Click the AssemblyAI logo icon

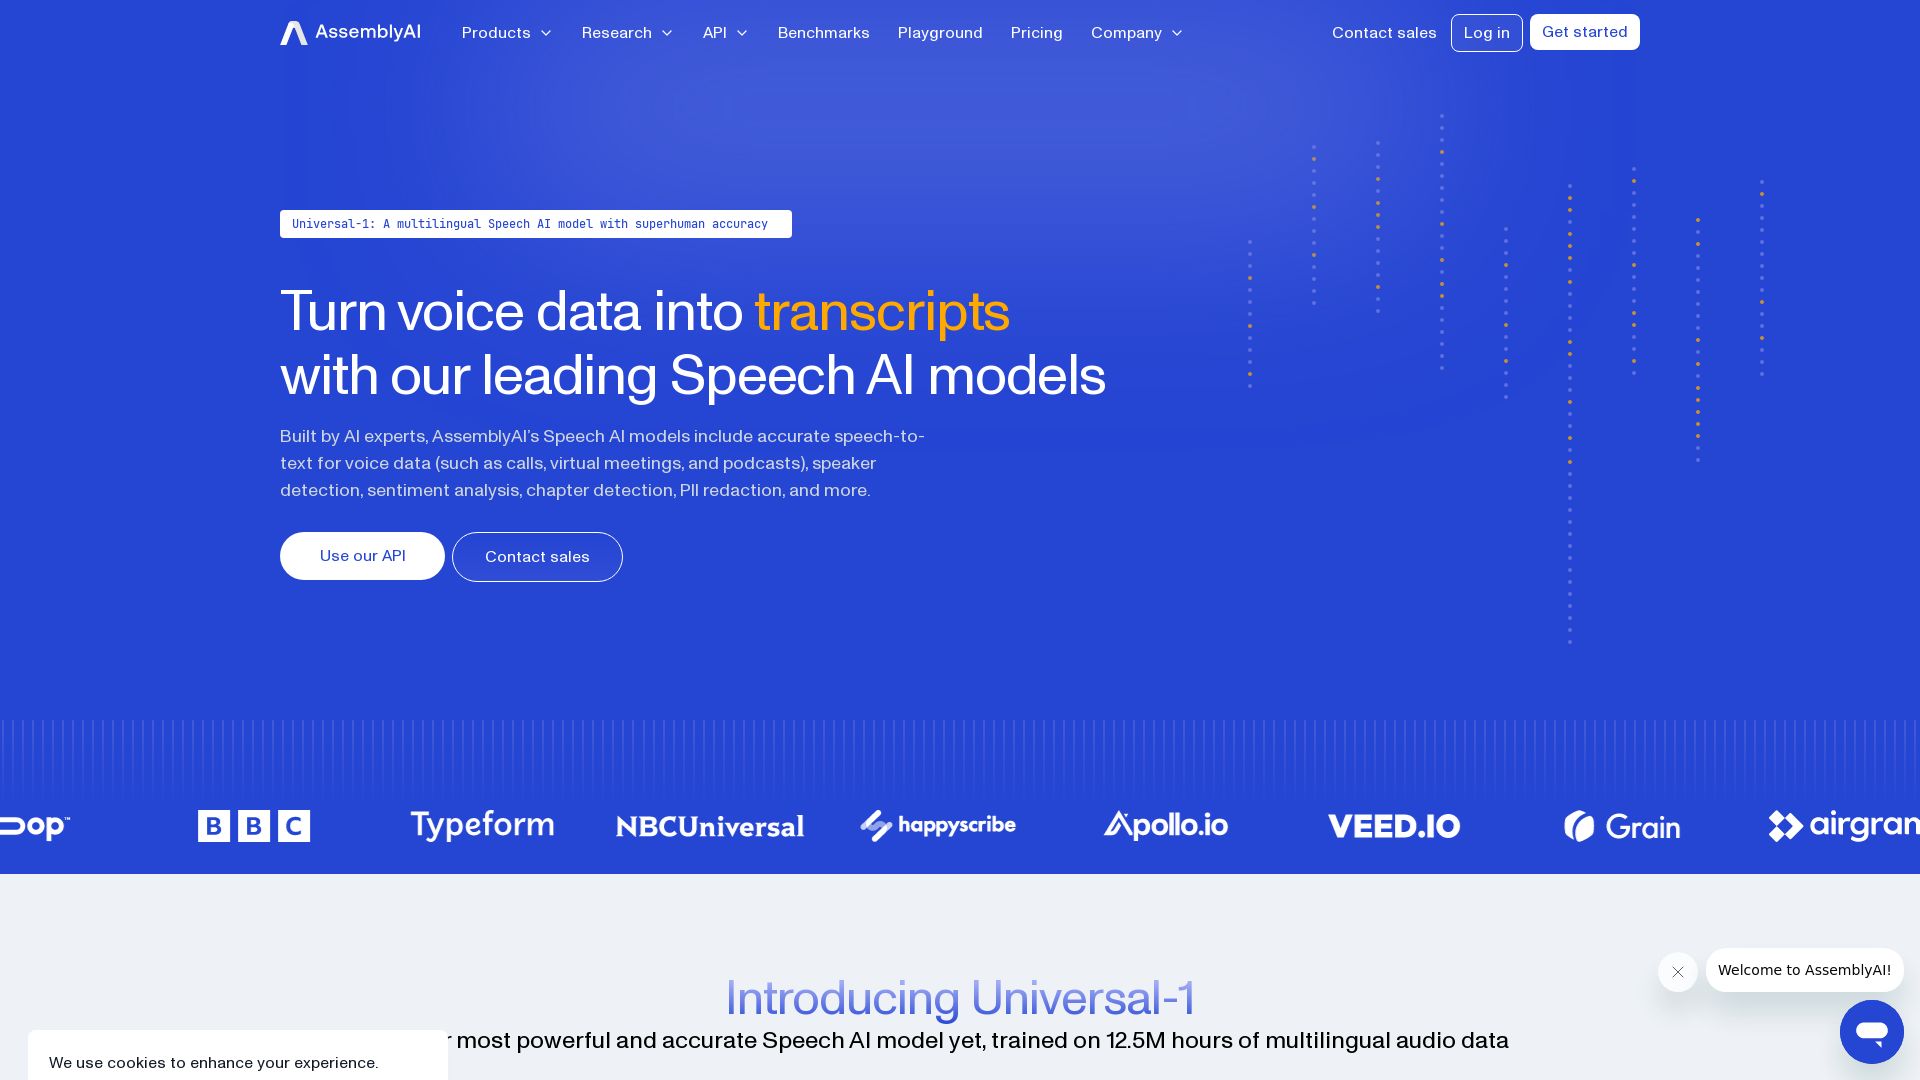(x=293, y=33)
